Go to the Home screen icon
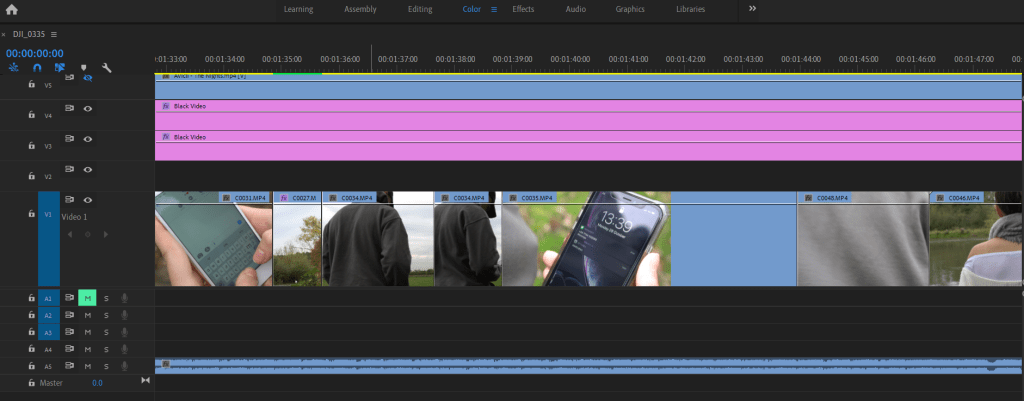This screenshot has width=1024, height=401. 11,9
